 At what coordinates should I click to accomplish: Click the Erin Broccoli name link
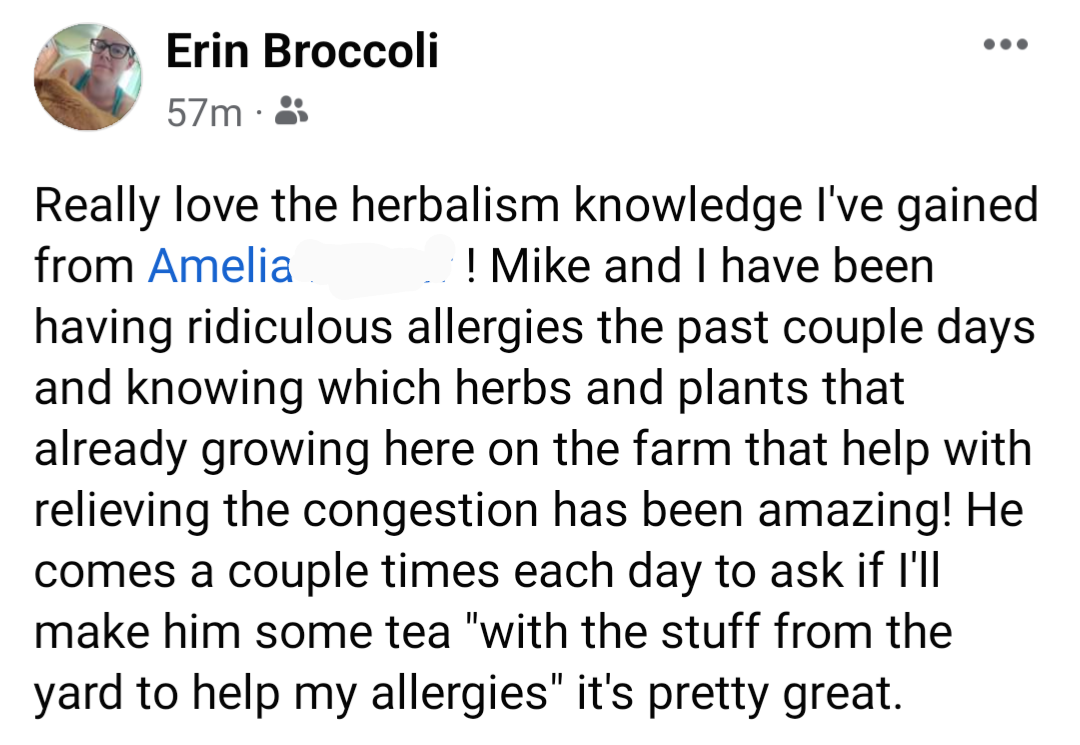[x=302, y=51]
